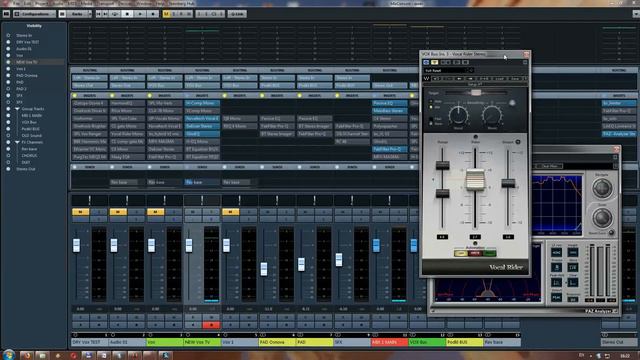Toggle visibility dot for Audio 01

coord(8,49)
